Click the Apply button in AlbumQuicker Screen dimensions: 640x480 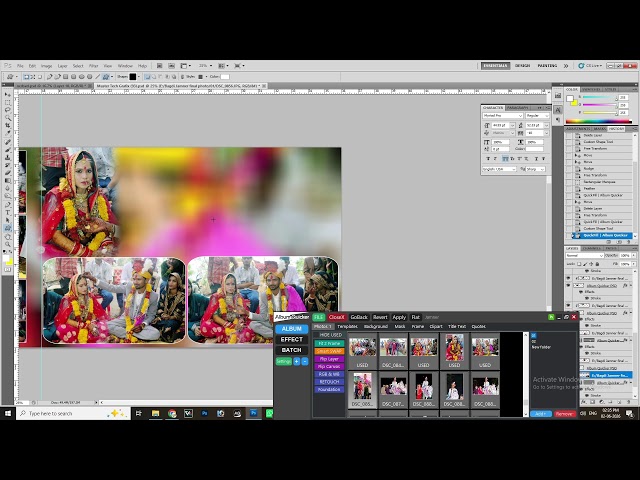click(x=399, y=317)
